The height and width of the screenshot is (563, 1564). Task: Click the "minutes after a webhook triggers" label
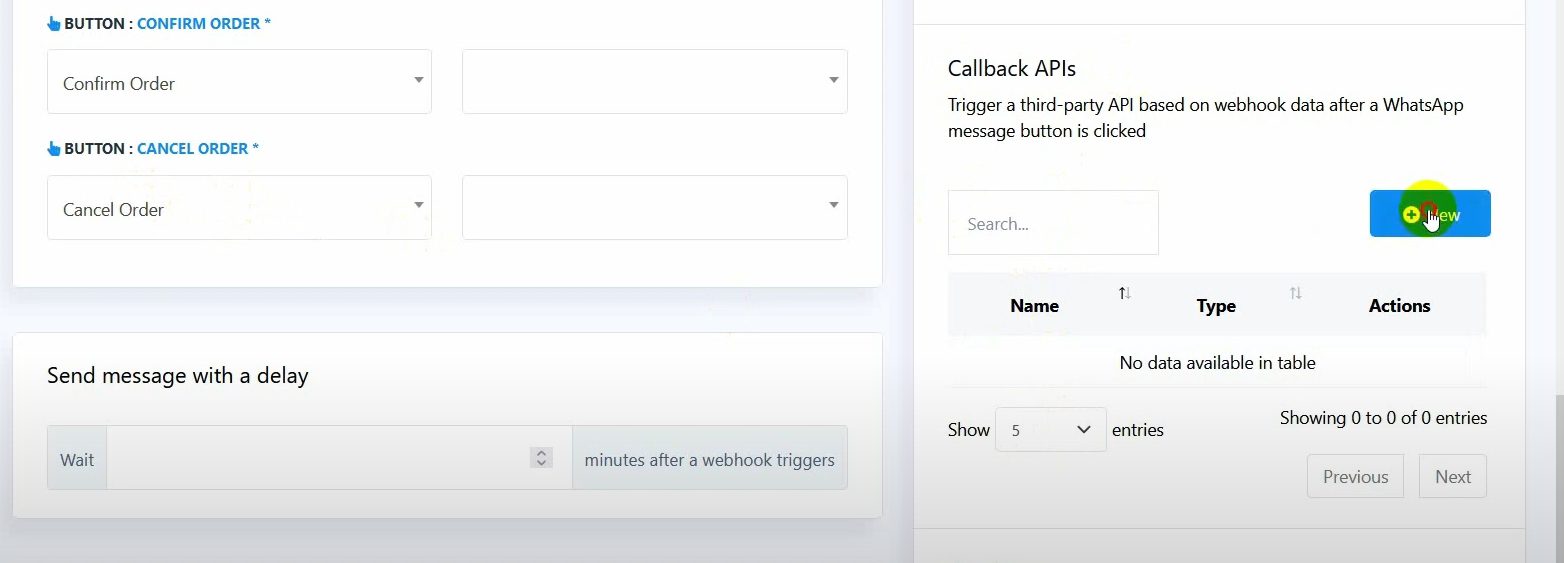[x=709, y=459]
